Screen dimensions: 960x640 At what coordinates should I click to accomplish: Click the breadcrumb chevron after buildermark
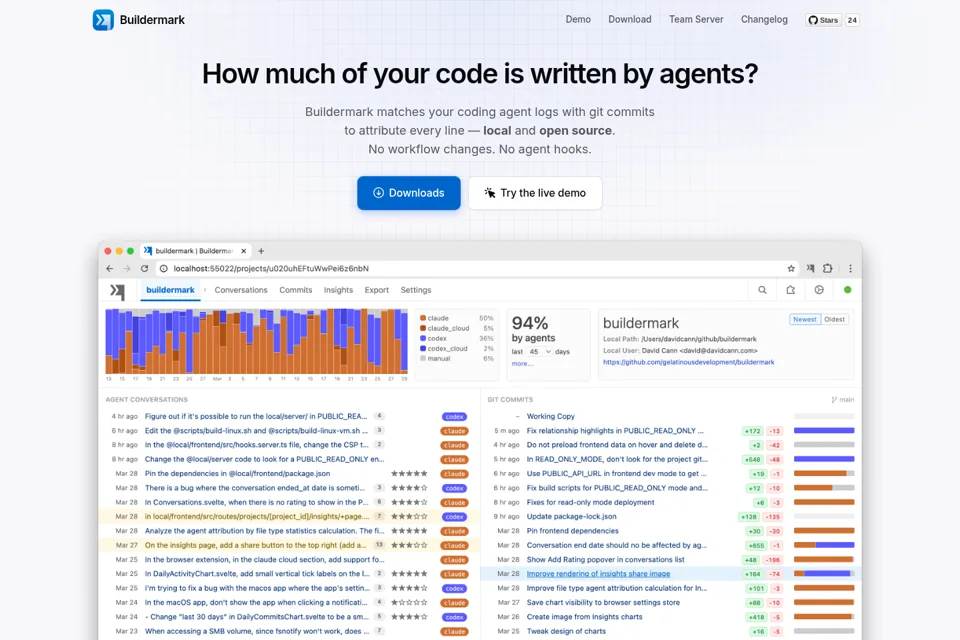click(x=204, y=290)
